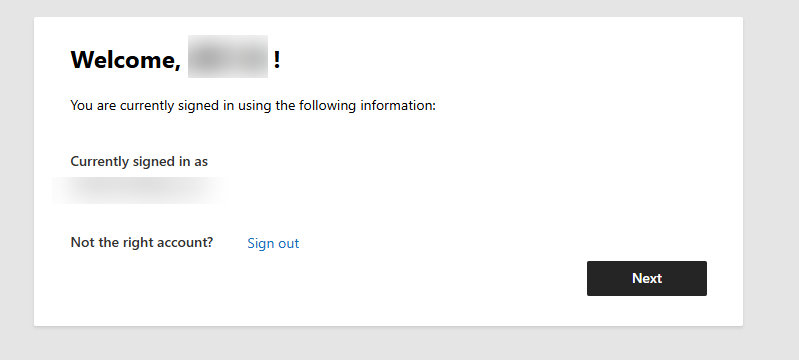Choose Sign out to switch accounts

273,243
